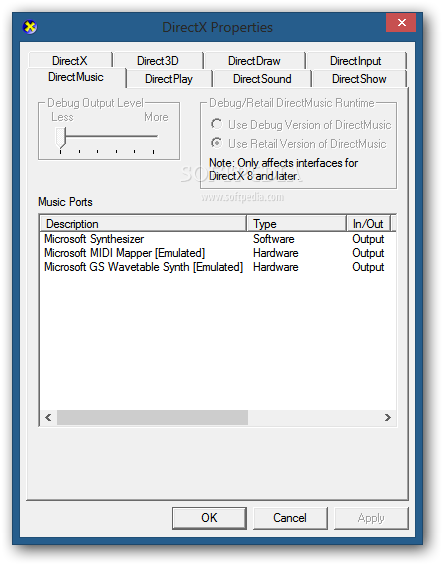Select the DirectDraw tab

(254, 61)
